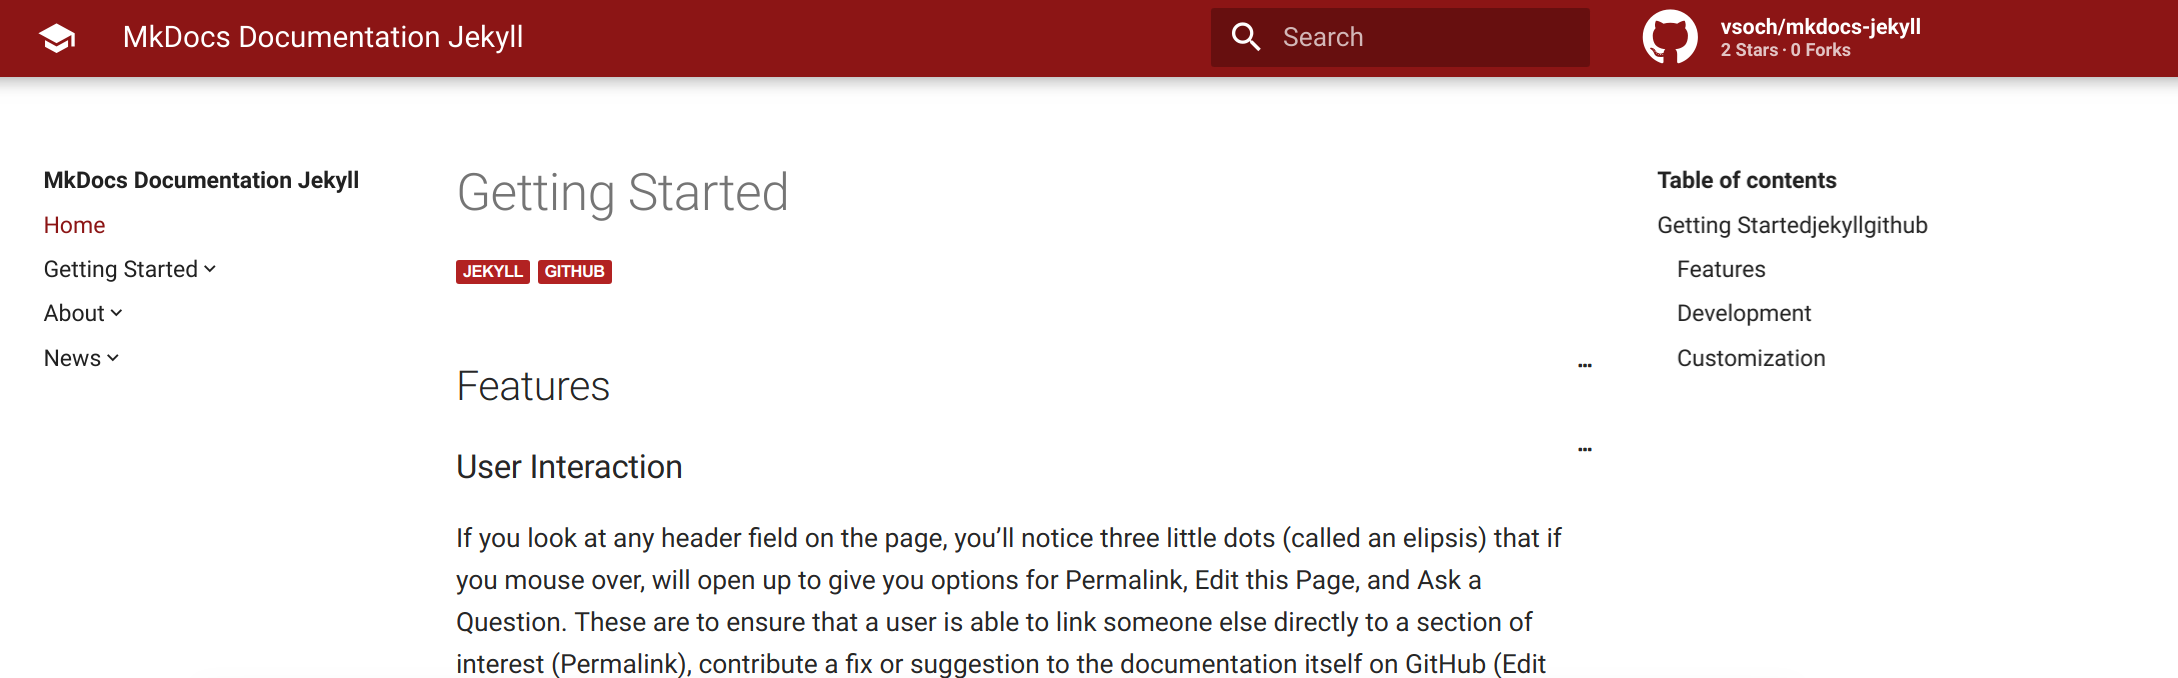
Task: Jump to Development in table of contents
Action: [x=1744, y=313]
